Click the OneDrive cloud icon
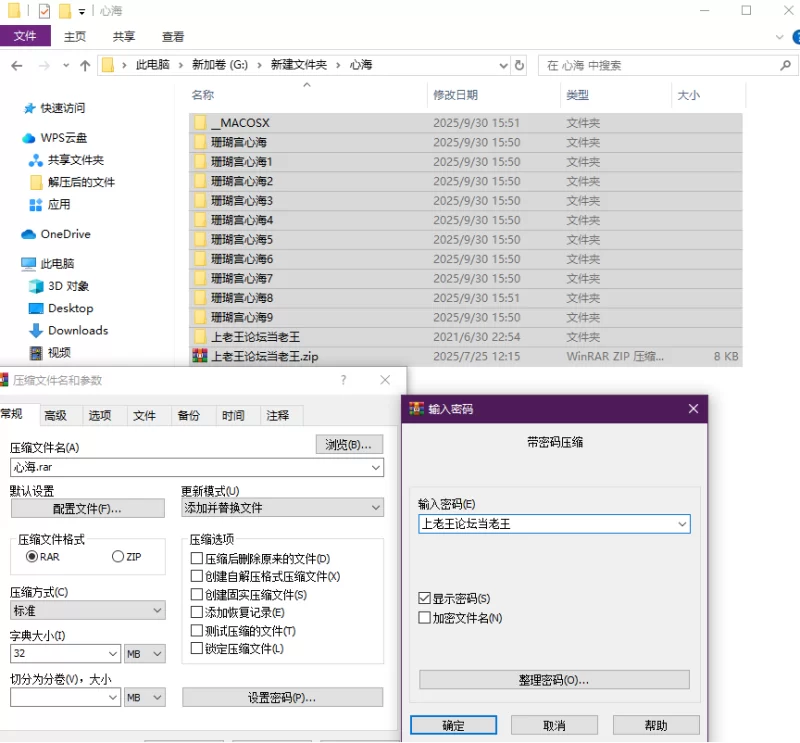 (x=28, y=234)
